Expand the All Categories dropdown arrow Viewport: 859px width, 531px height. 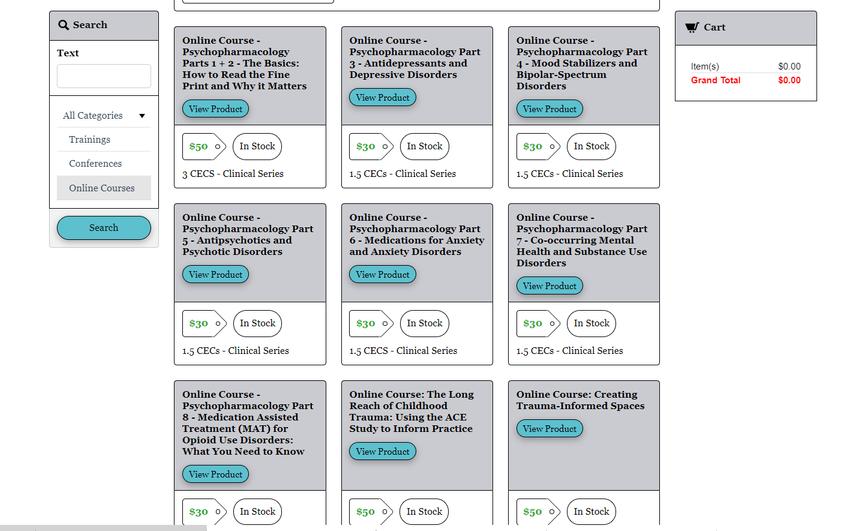(x=142, y=116)
